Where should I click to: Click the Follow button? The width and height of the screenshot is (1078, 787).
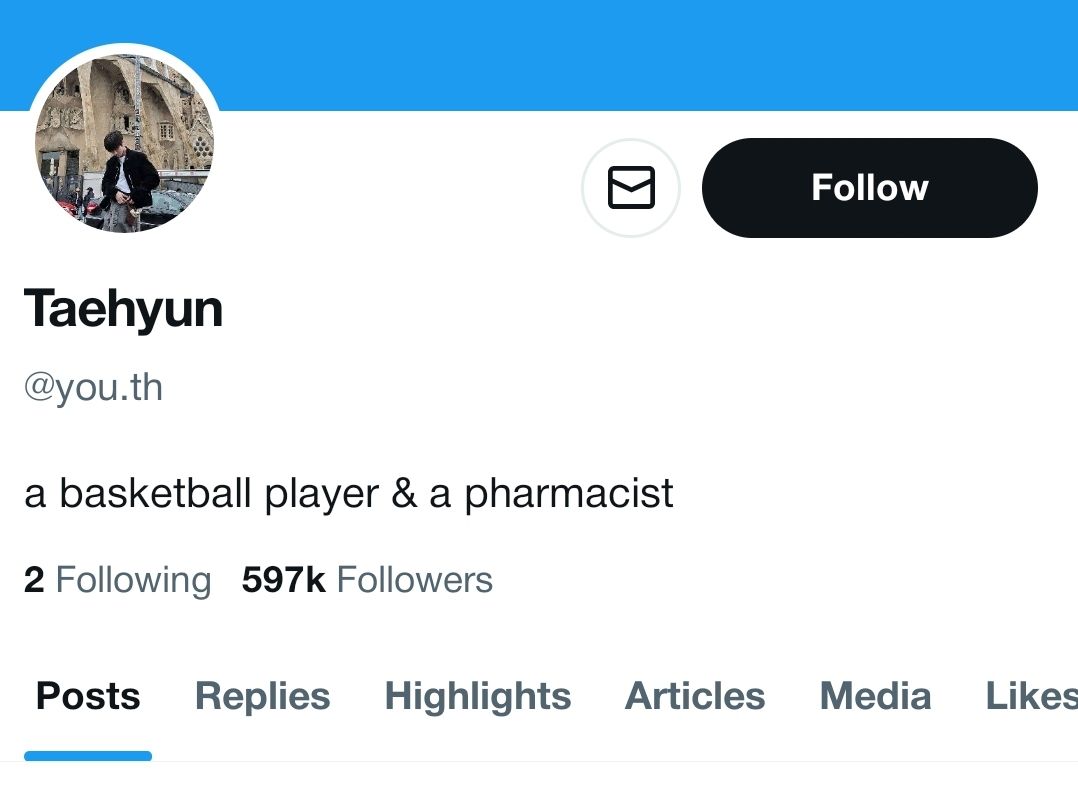869,188
